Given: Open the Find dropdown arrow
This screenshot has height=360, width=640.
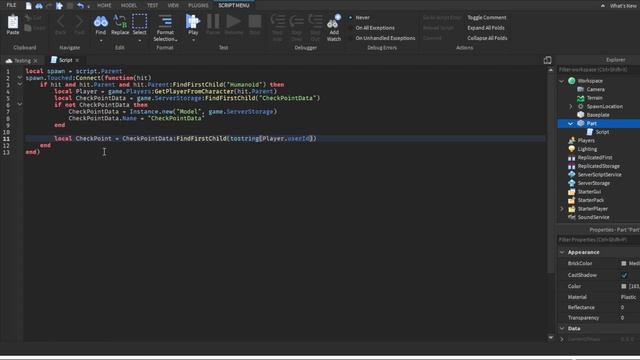Looking at the screenshot, I should (100, 40).
